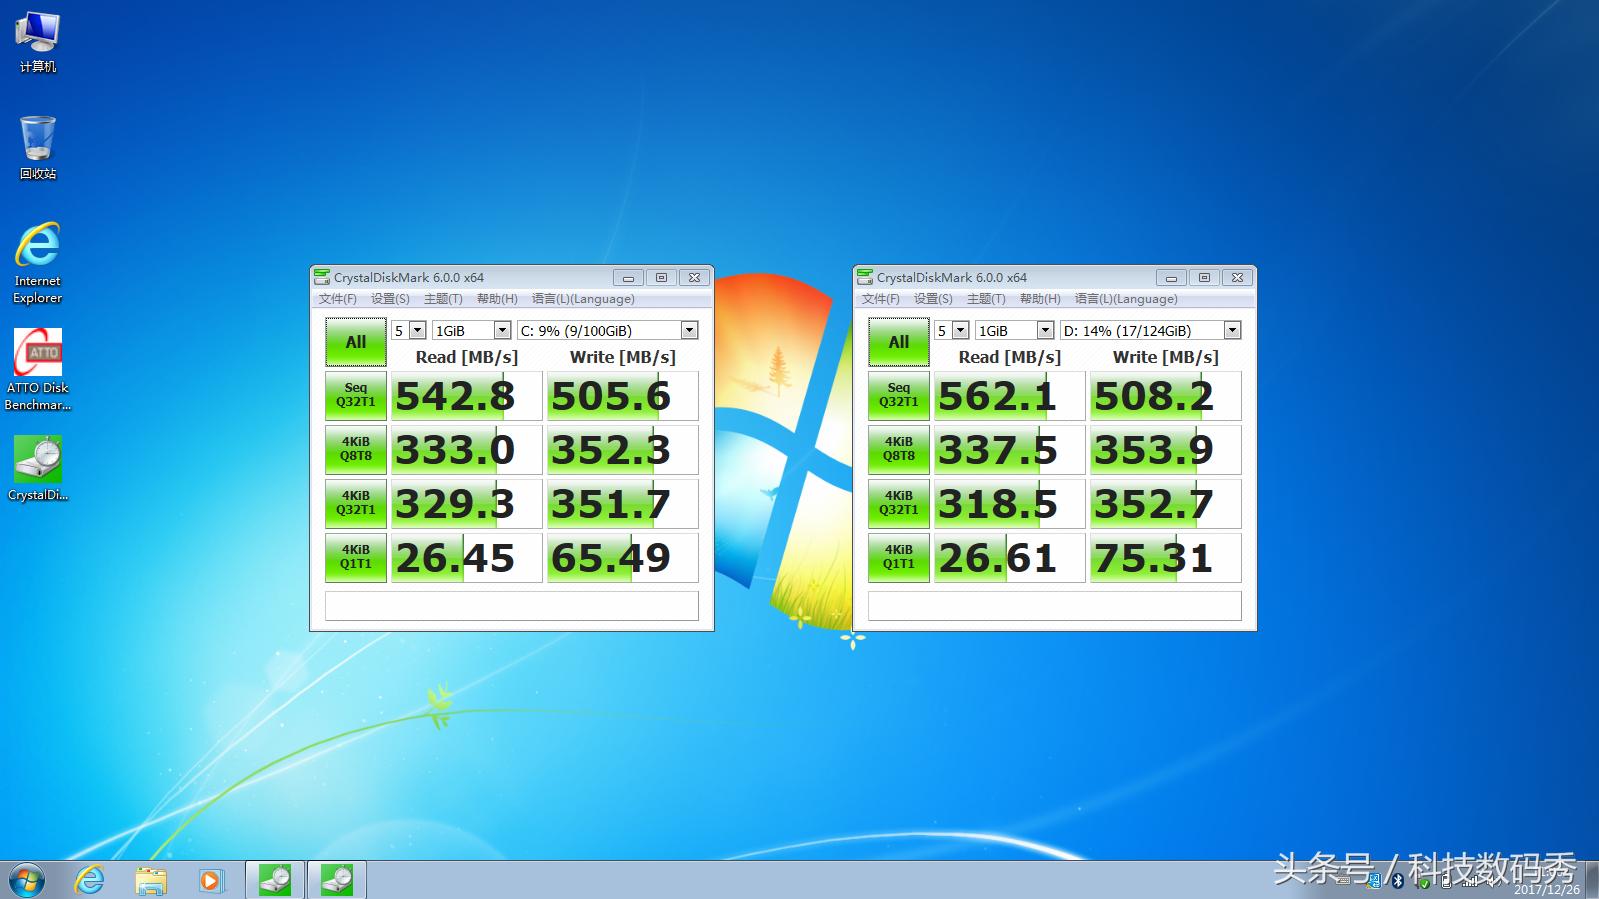The width and height of the screenshot is (1599, 899).
Task: Click the empty status field under D: results
Action: (1054, 606)
